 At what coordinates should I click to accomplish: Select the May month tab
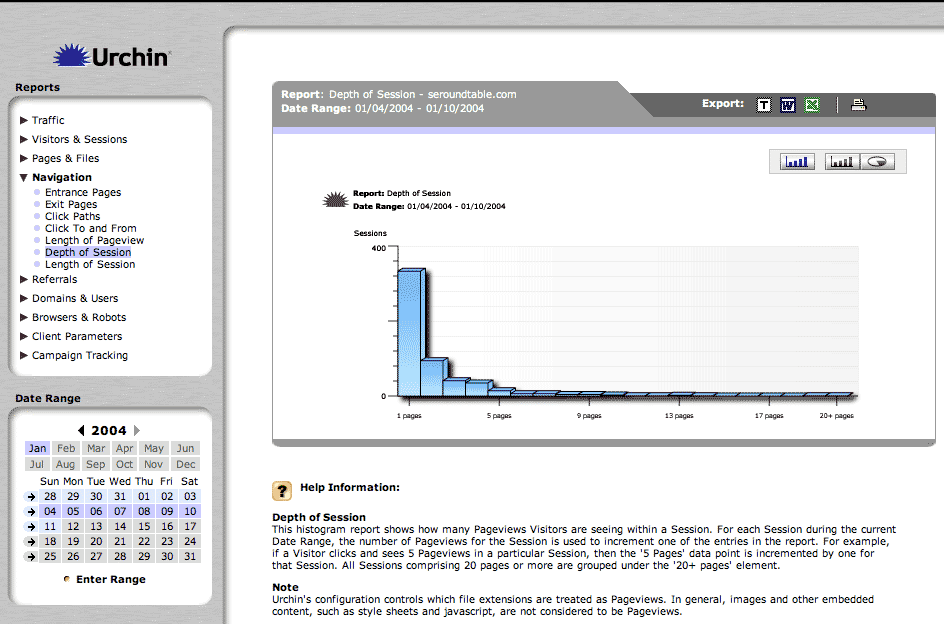pos(154,448)
